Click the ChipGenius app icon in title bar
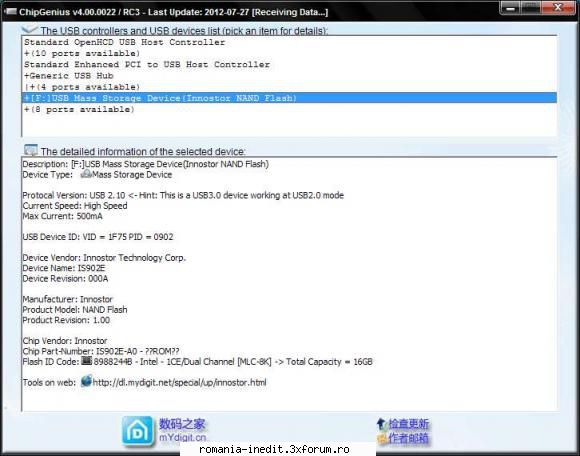 pos(10,11)
